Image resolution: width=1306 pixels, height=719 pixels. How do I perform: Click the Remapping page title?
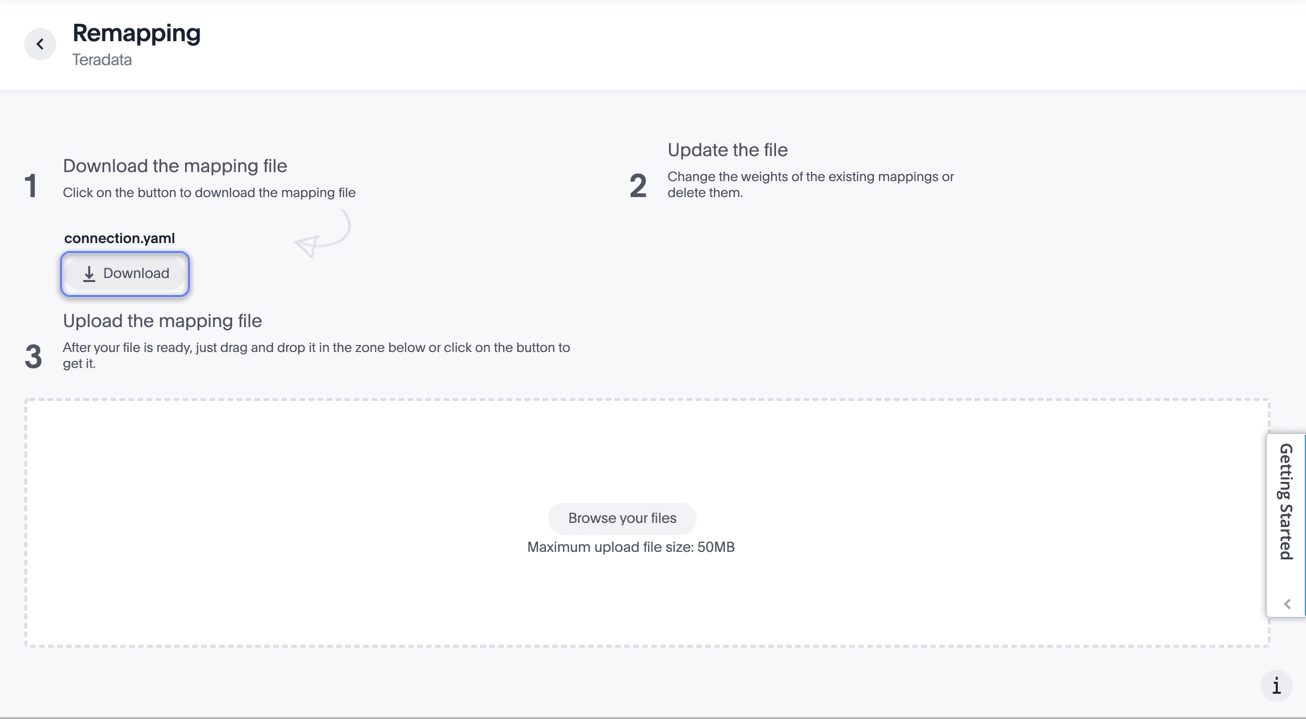pyautogui.click(x=136, y=33)
